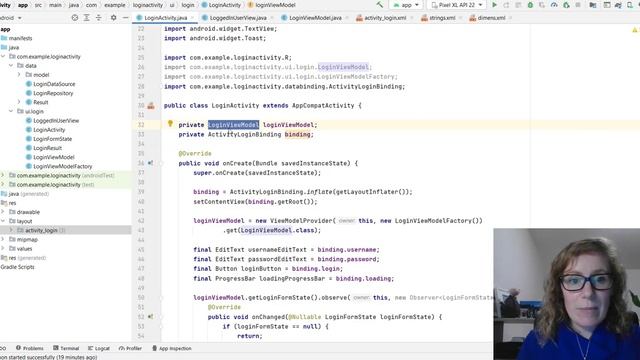The width and height of the screenshot is (640, 360).
Task: Switch to strings.xml tab
Action: (x=442, y=18)
